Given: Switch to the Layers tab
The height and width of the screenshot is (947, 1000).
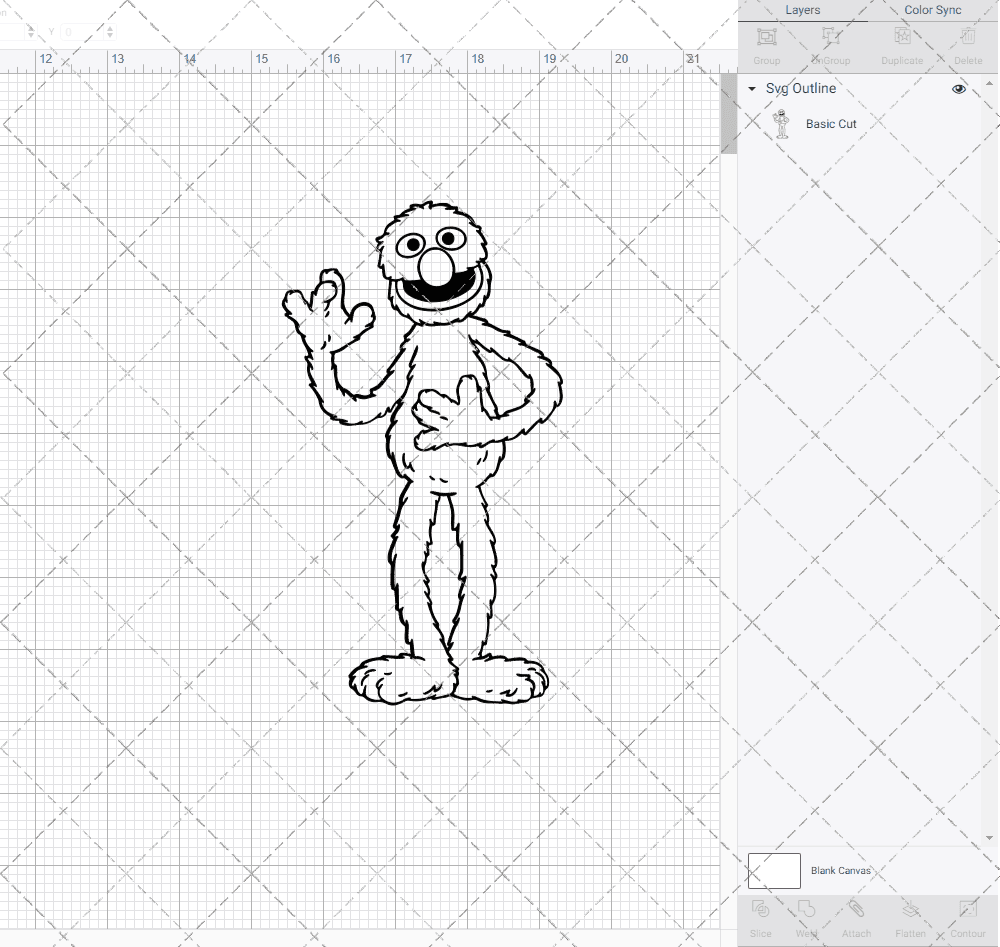Looking at the screenshot, I should coord(802,10).
